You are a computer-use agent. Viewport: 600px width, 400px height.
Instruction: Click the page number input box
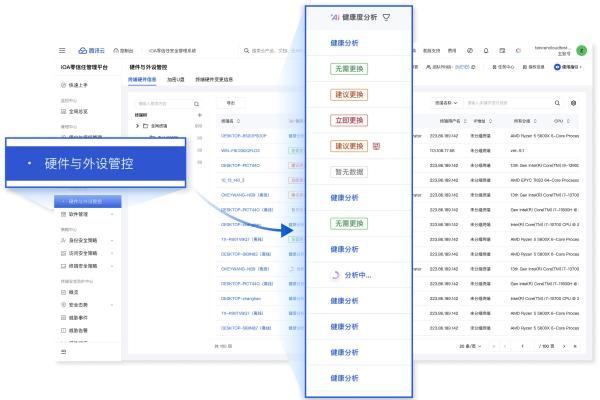pyautogui.click(x=522, y=346)
